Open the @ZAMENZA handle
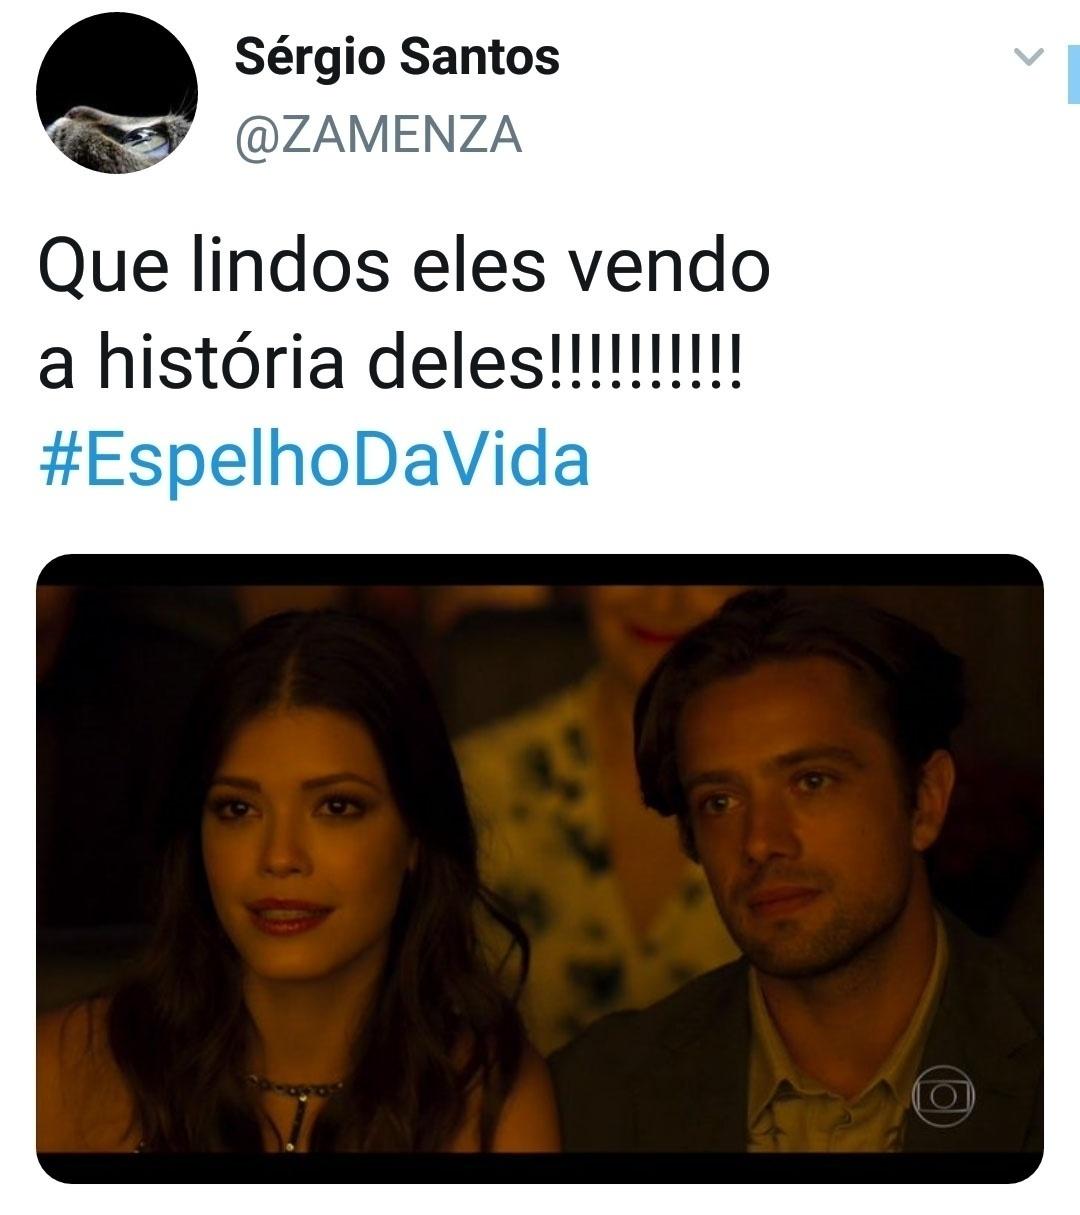Screen dimensions: 1080x1215 [x=378, y=134]
